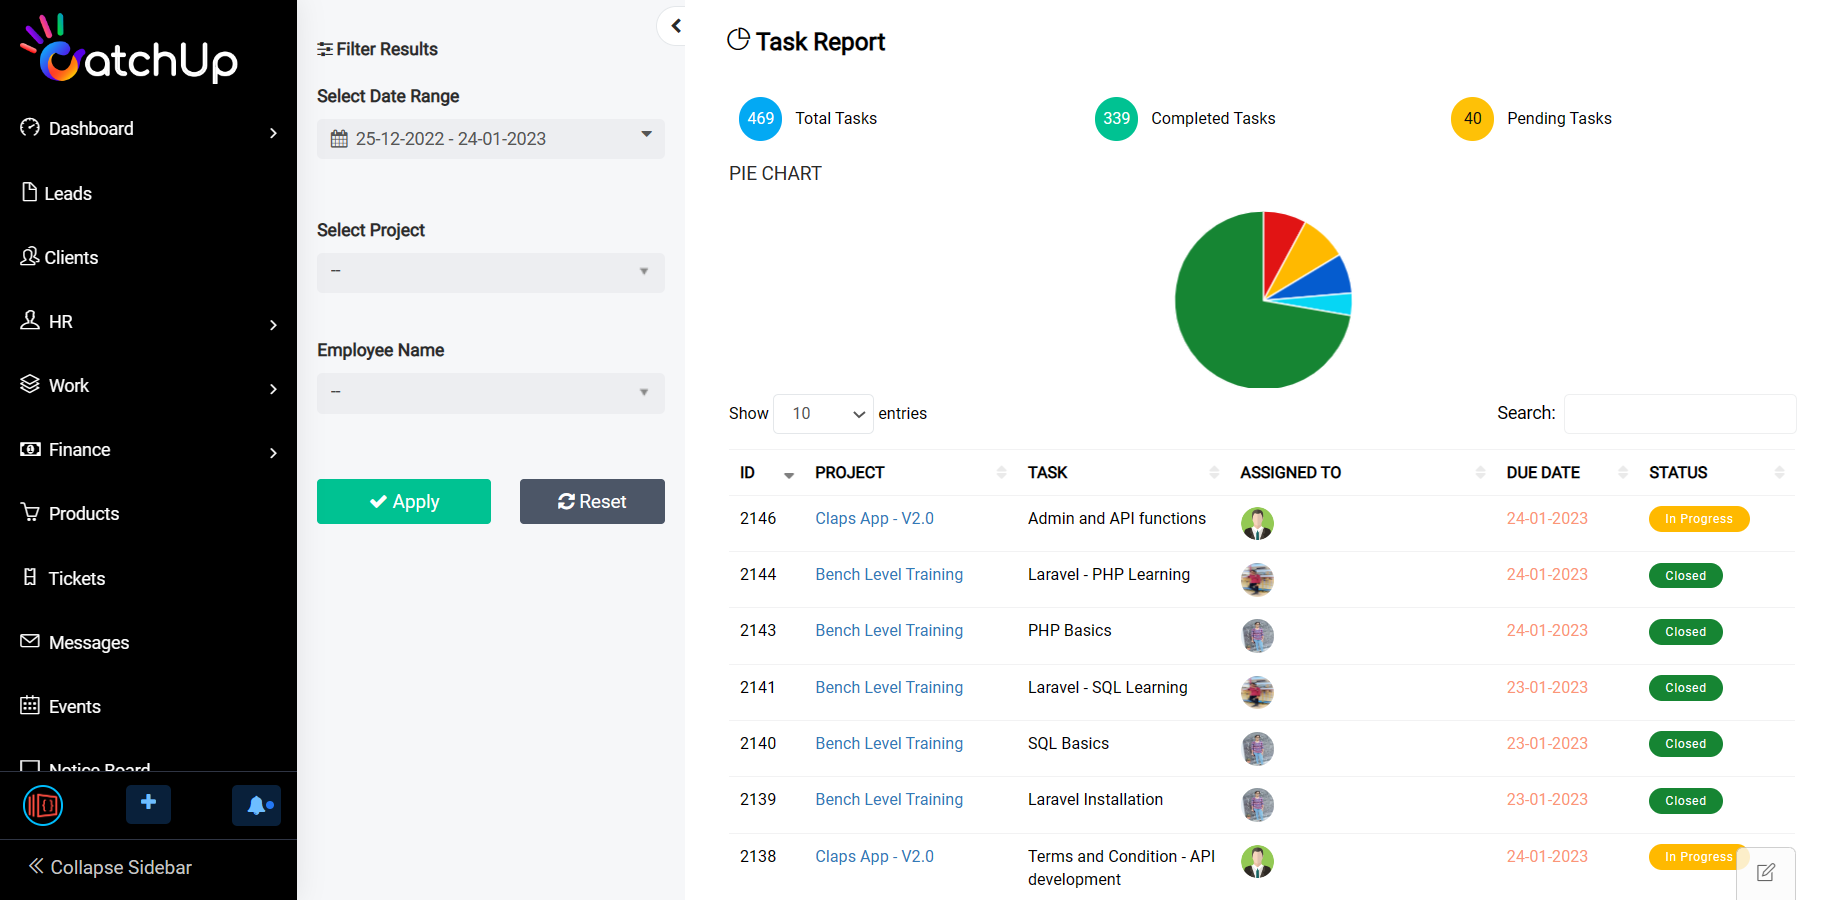Apply the selected filters
Image resolution: width=1834 pixels, height=900 pixels.
404,501
